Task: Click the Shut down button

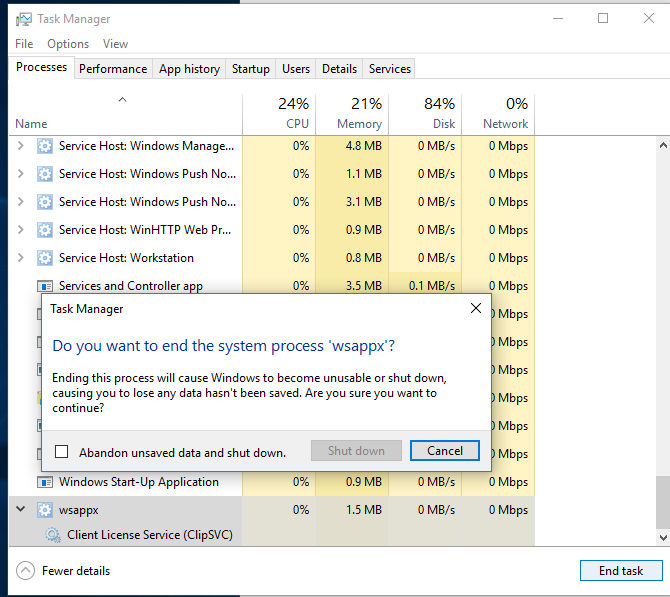Action: [356, 451]
